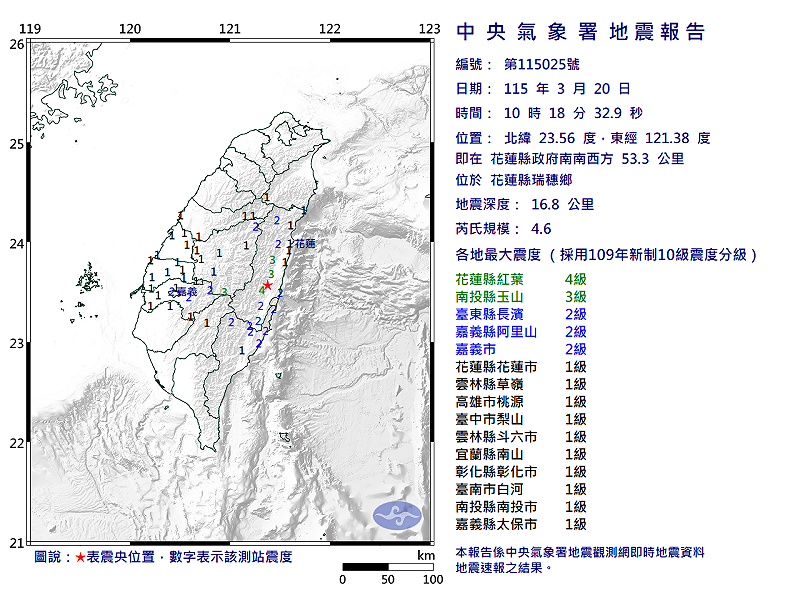Click the 花蓮 city label on the map
The height and width of the screenshot is (600, 800).
(303, 243)
